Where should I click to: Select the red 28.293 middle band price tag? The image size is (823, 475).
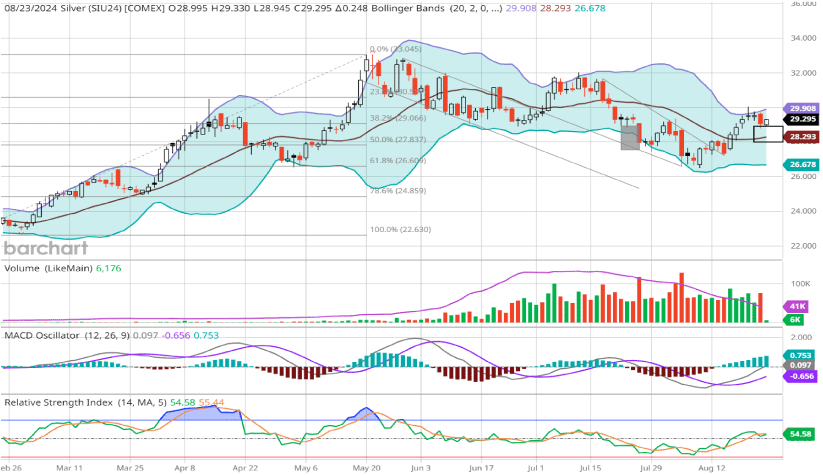coord(803,136)
